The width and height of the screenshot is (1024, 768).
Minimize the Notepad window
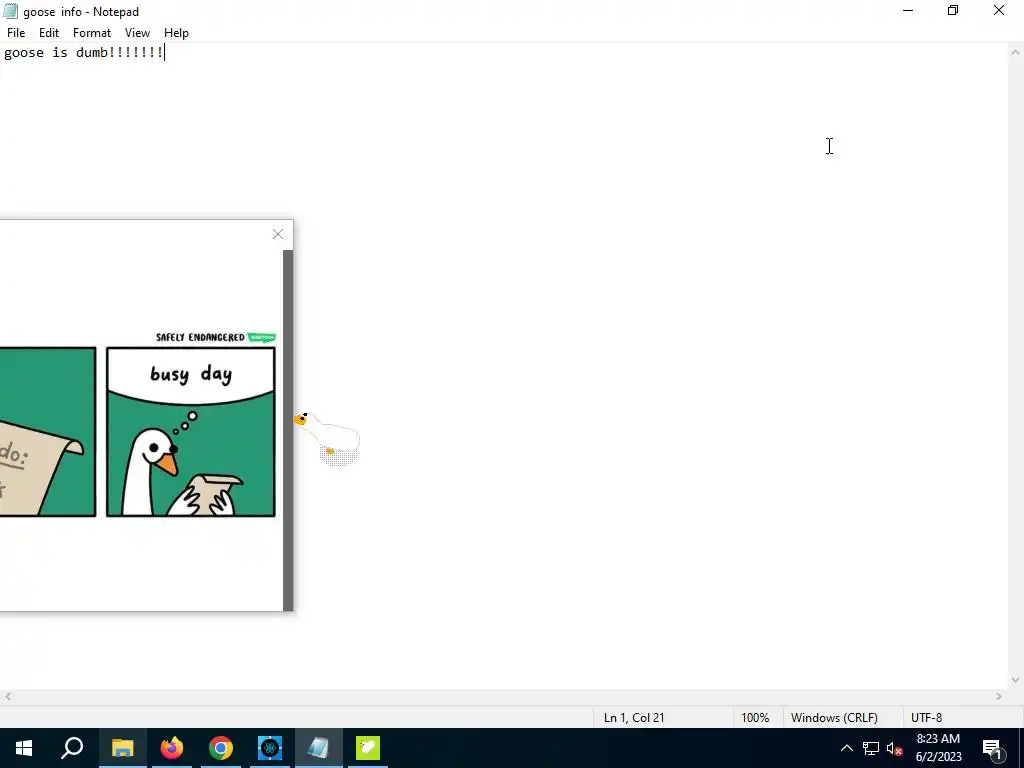[908, 10]
